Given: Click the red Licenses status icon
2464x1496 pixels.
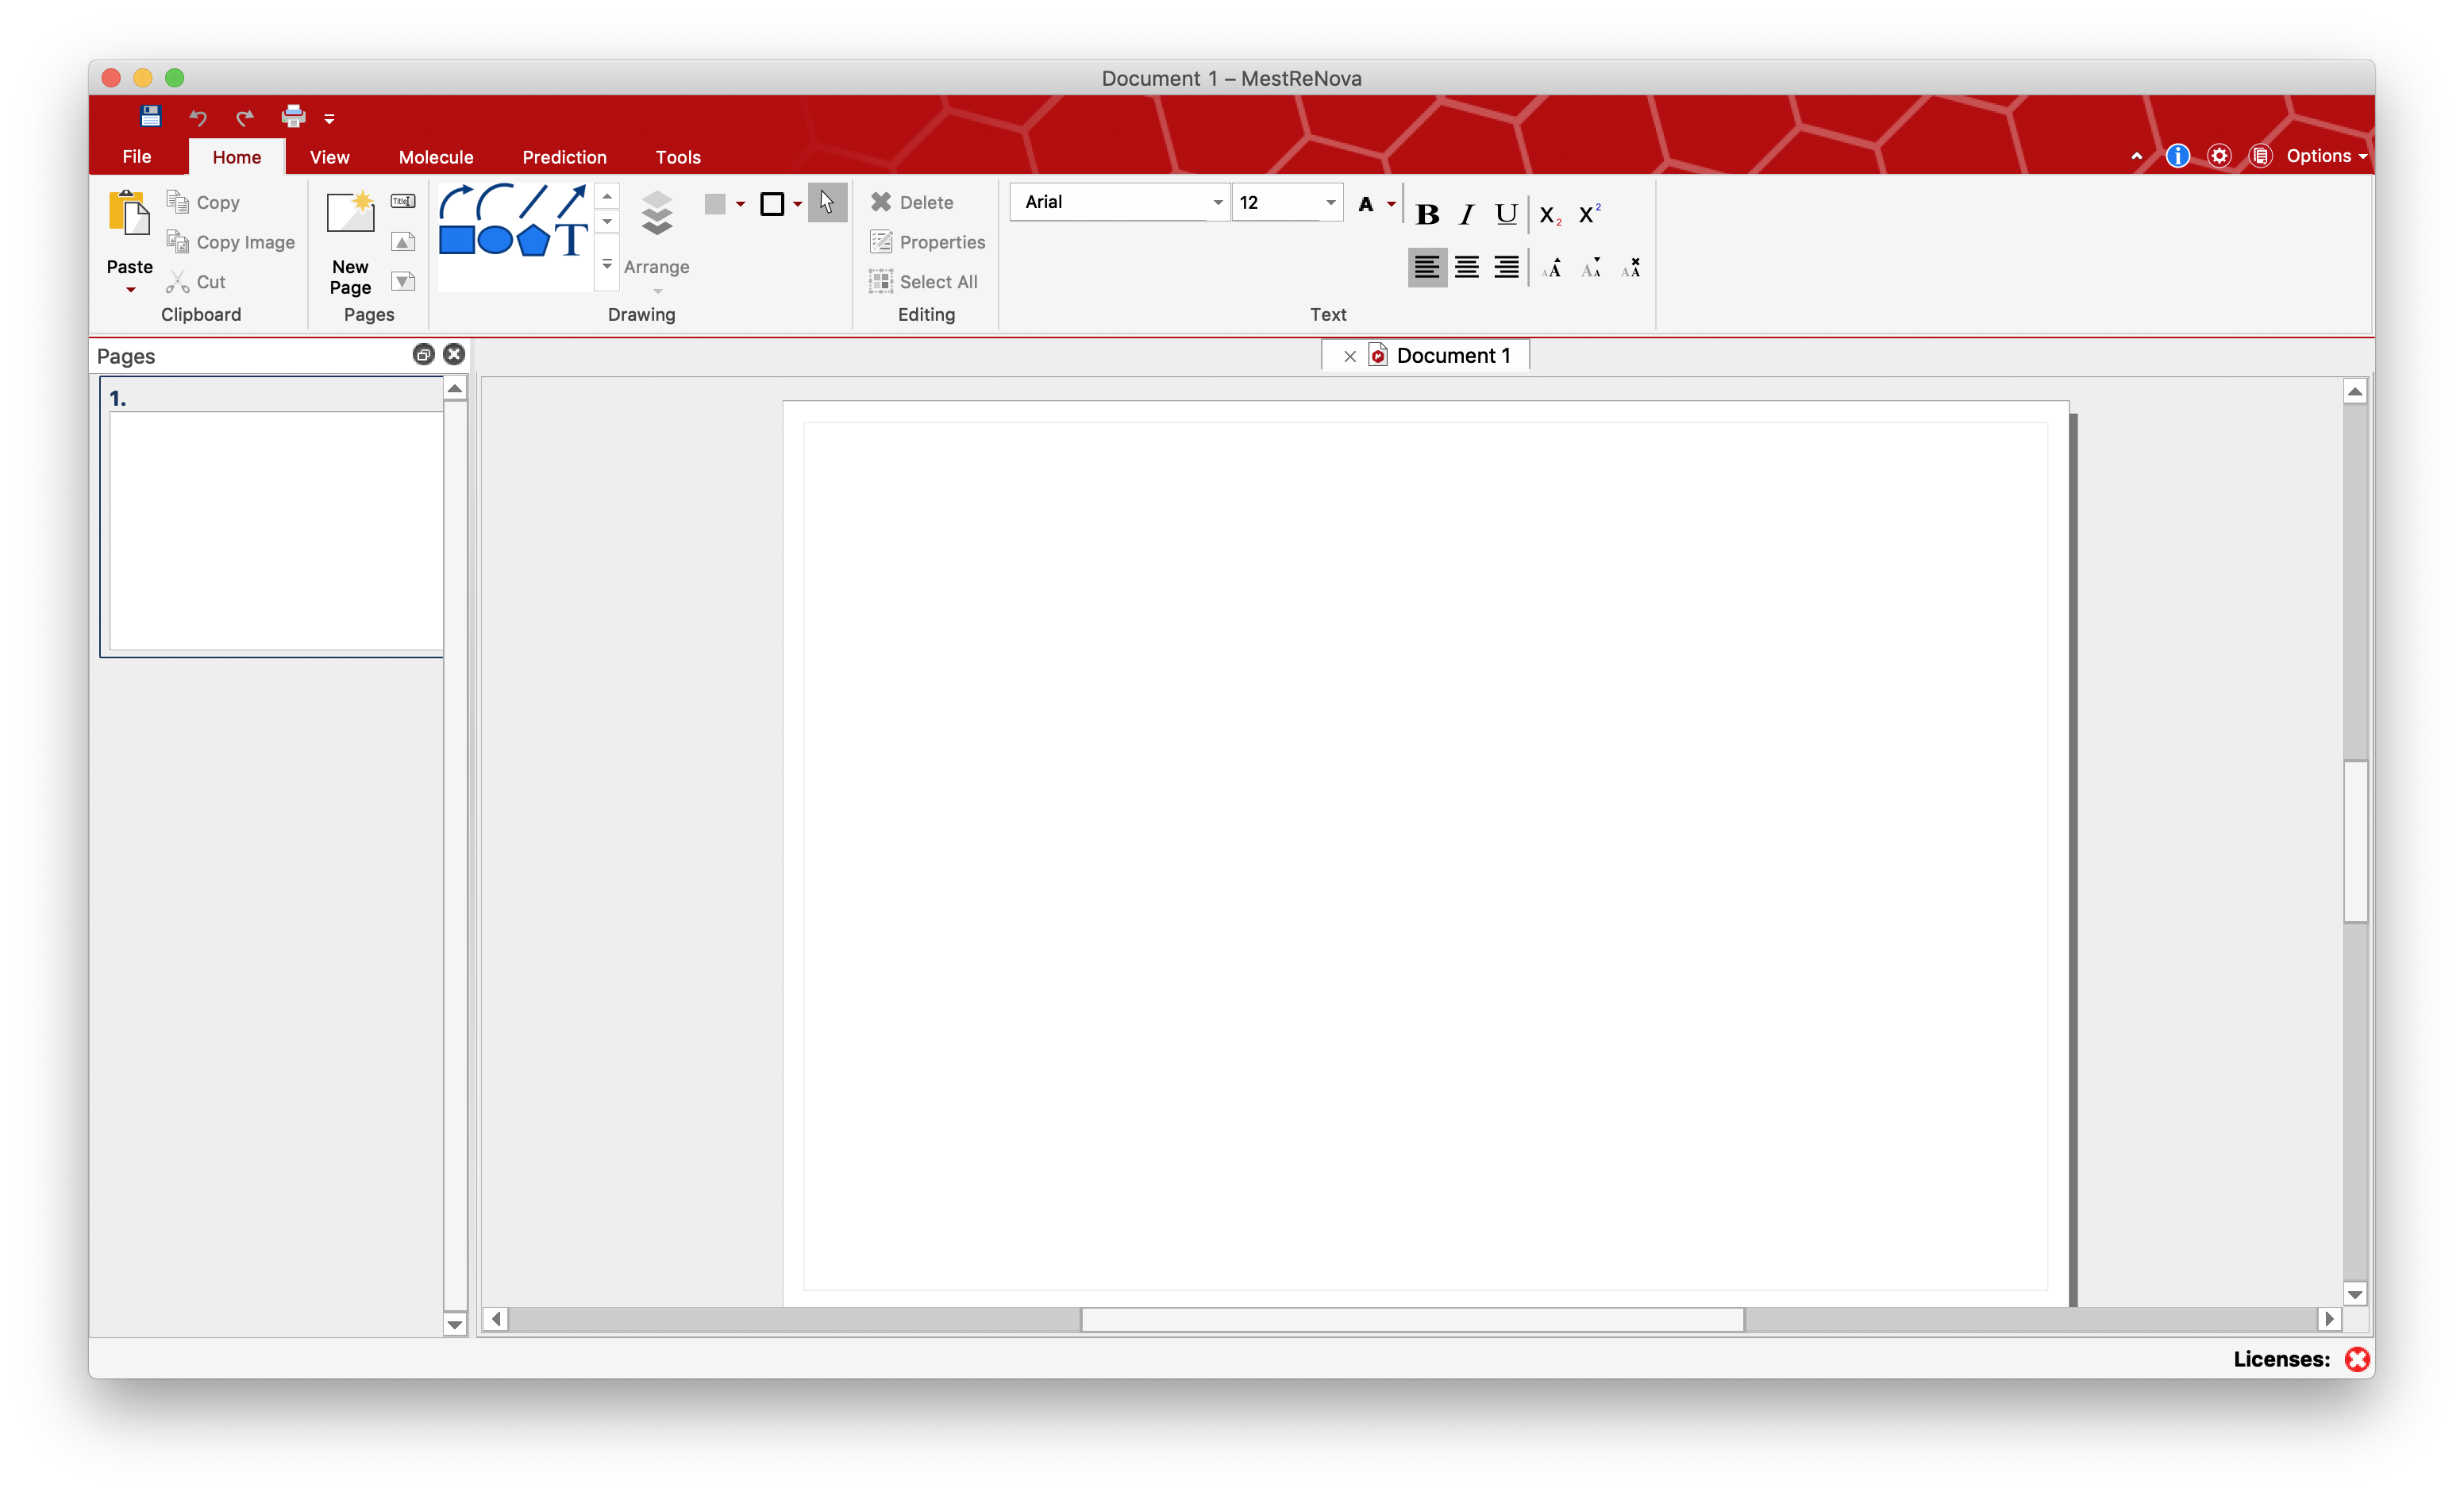Looking at the screenshot, I should (2357, 1359).
